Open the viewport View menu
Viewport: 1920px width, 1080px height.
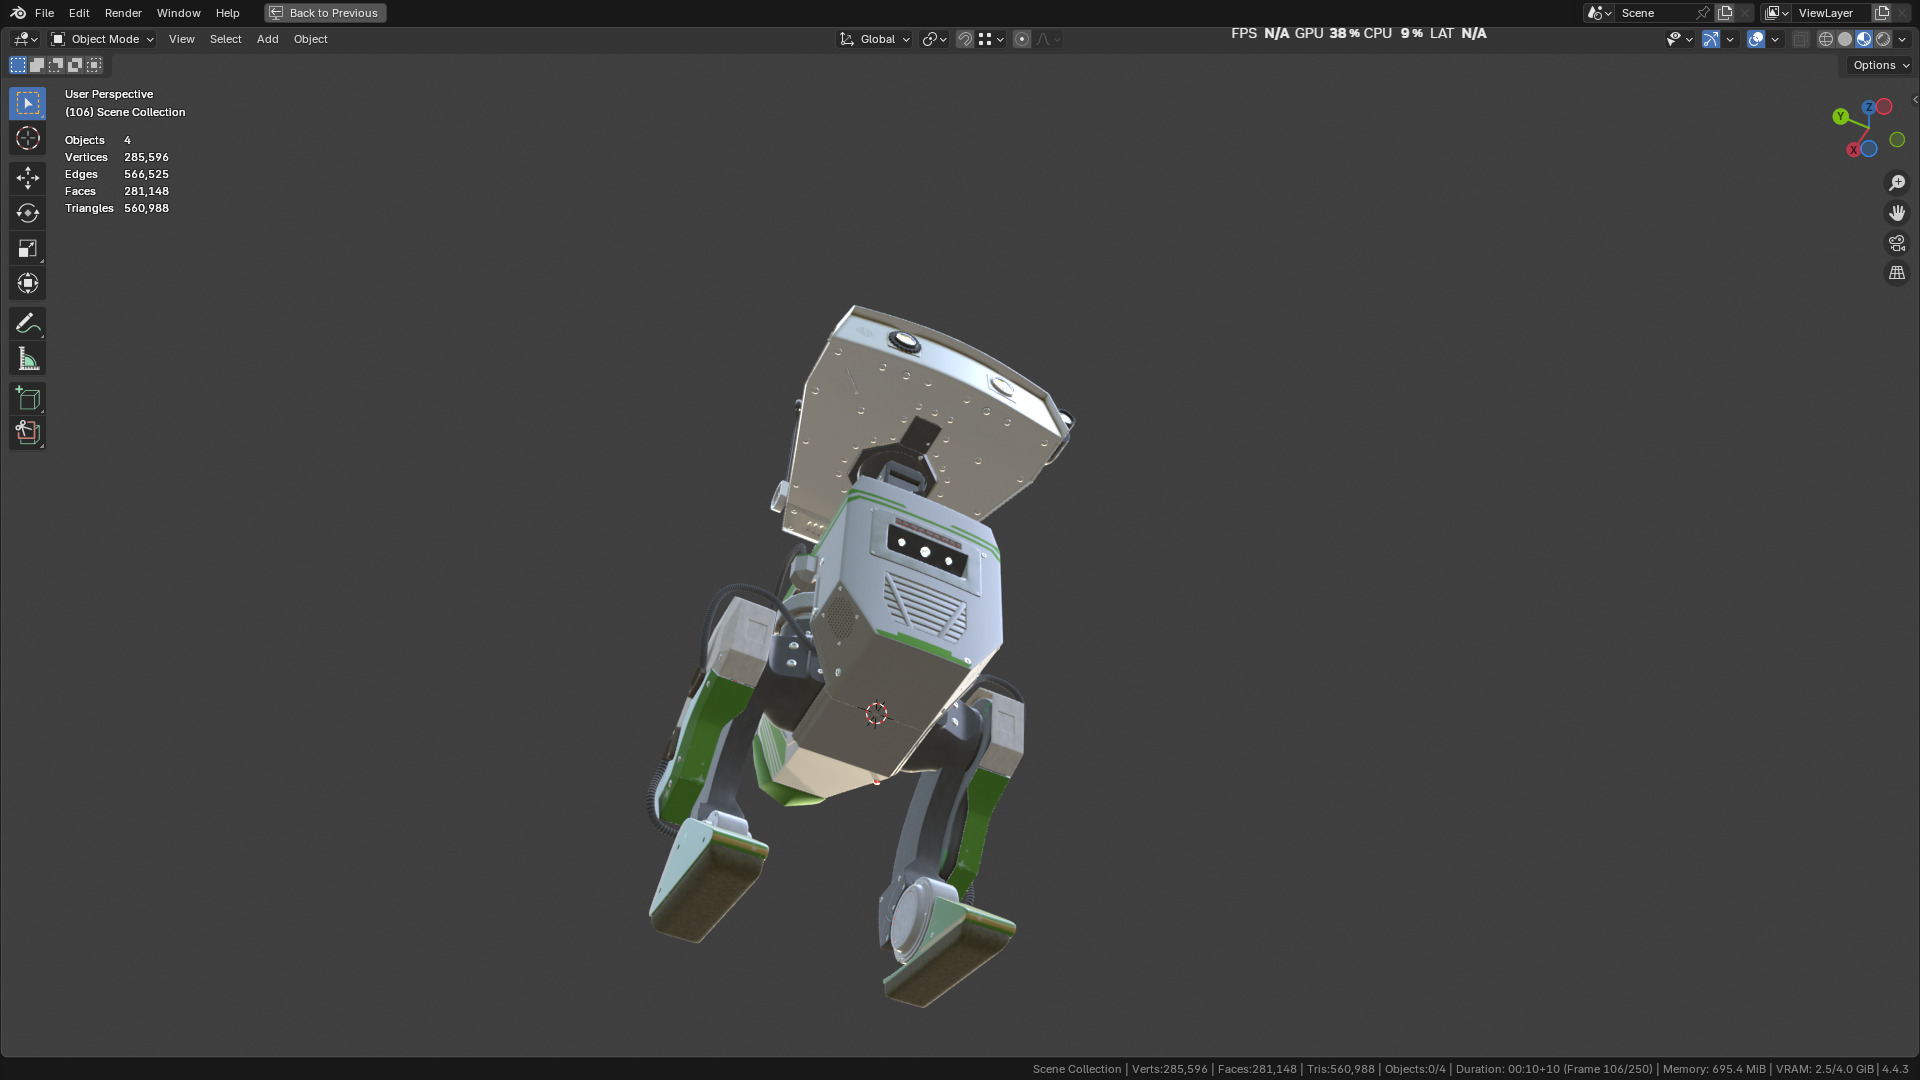pos(182,39)
